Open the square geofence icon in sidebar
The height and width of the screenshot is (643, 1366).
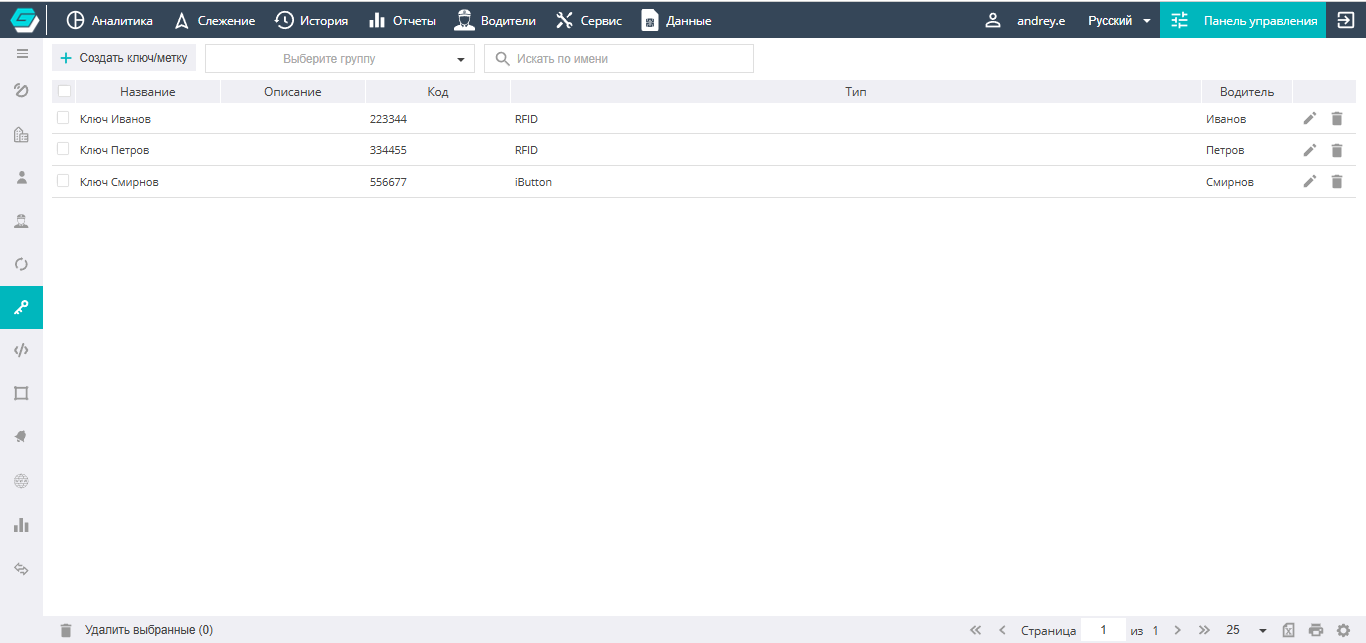(x=21, y=393)
